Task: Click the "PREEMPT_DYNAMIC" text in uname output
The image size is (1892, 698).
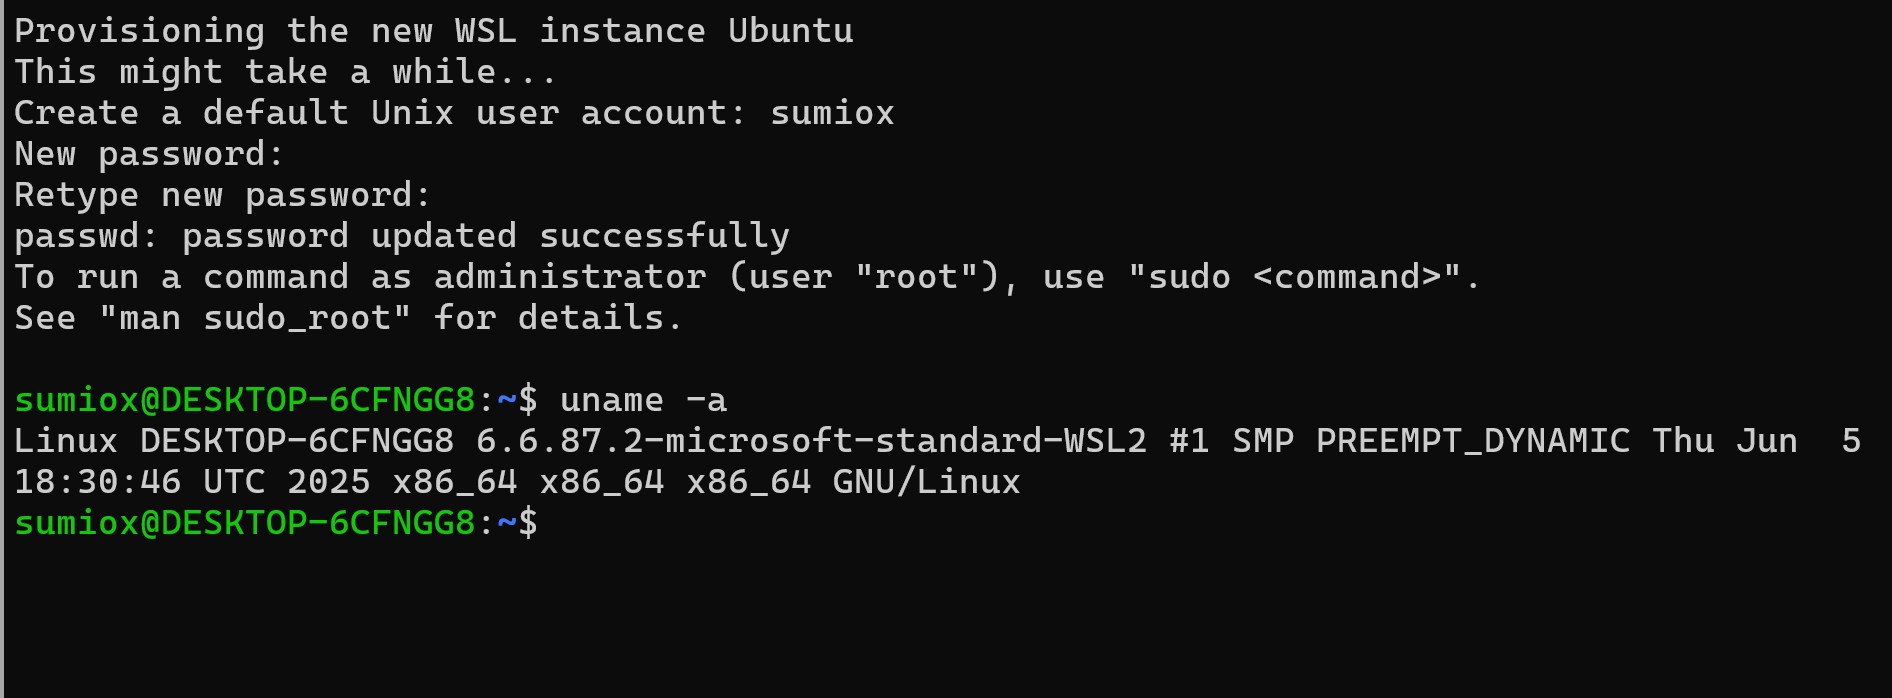Action: click(1472, 441)
